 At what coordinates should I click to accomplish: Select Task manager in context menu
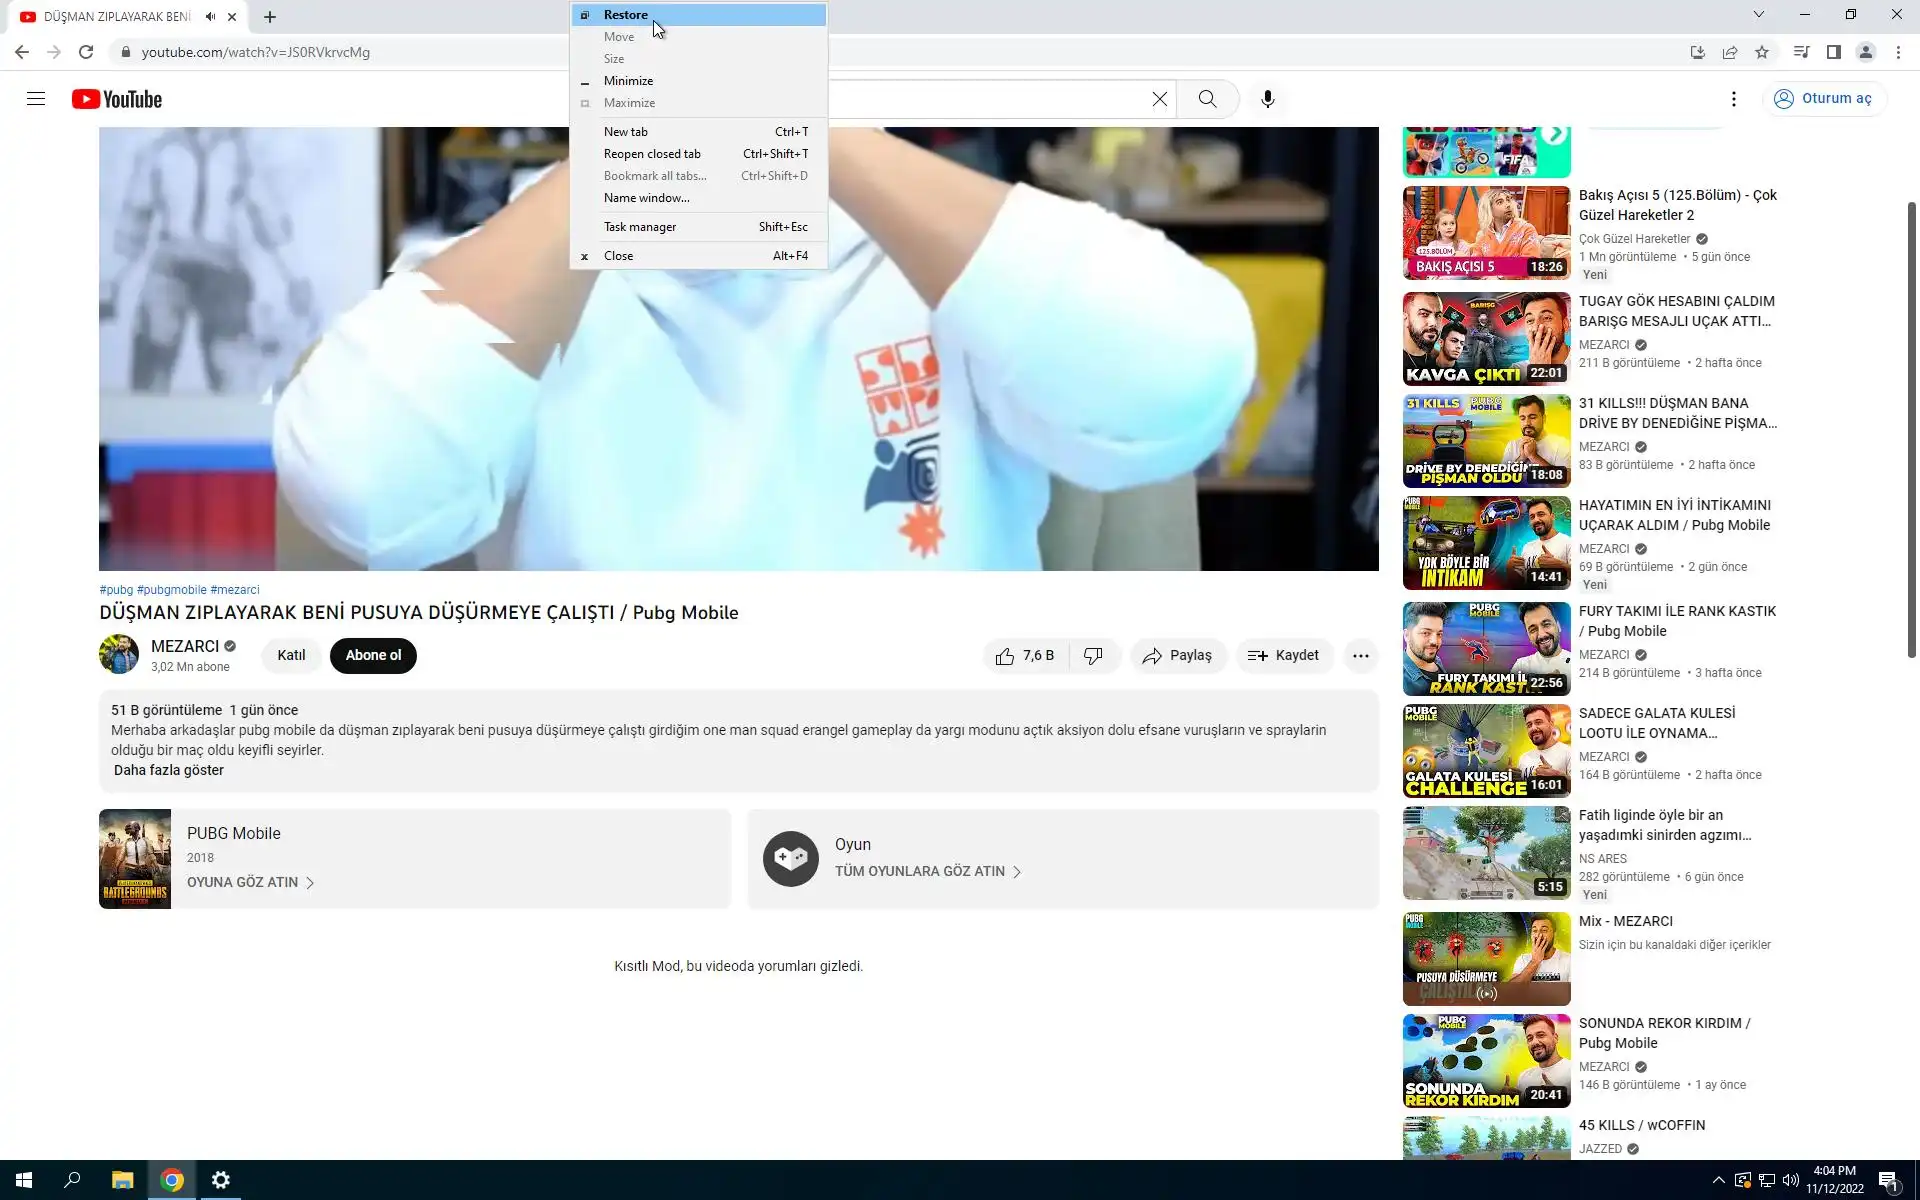pyautogui.click(x=640, y=227)
